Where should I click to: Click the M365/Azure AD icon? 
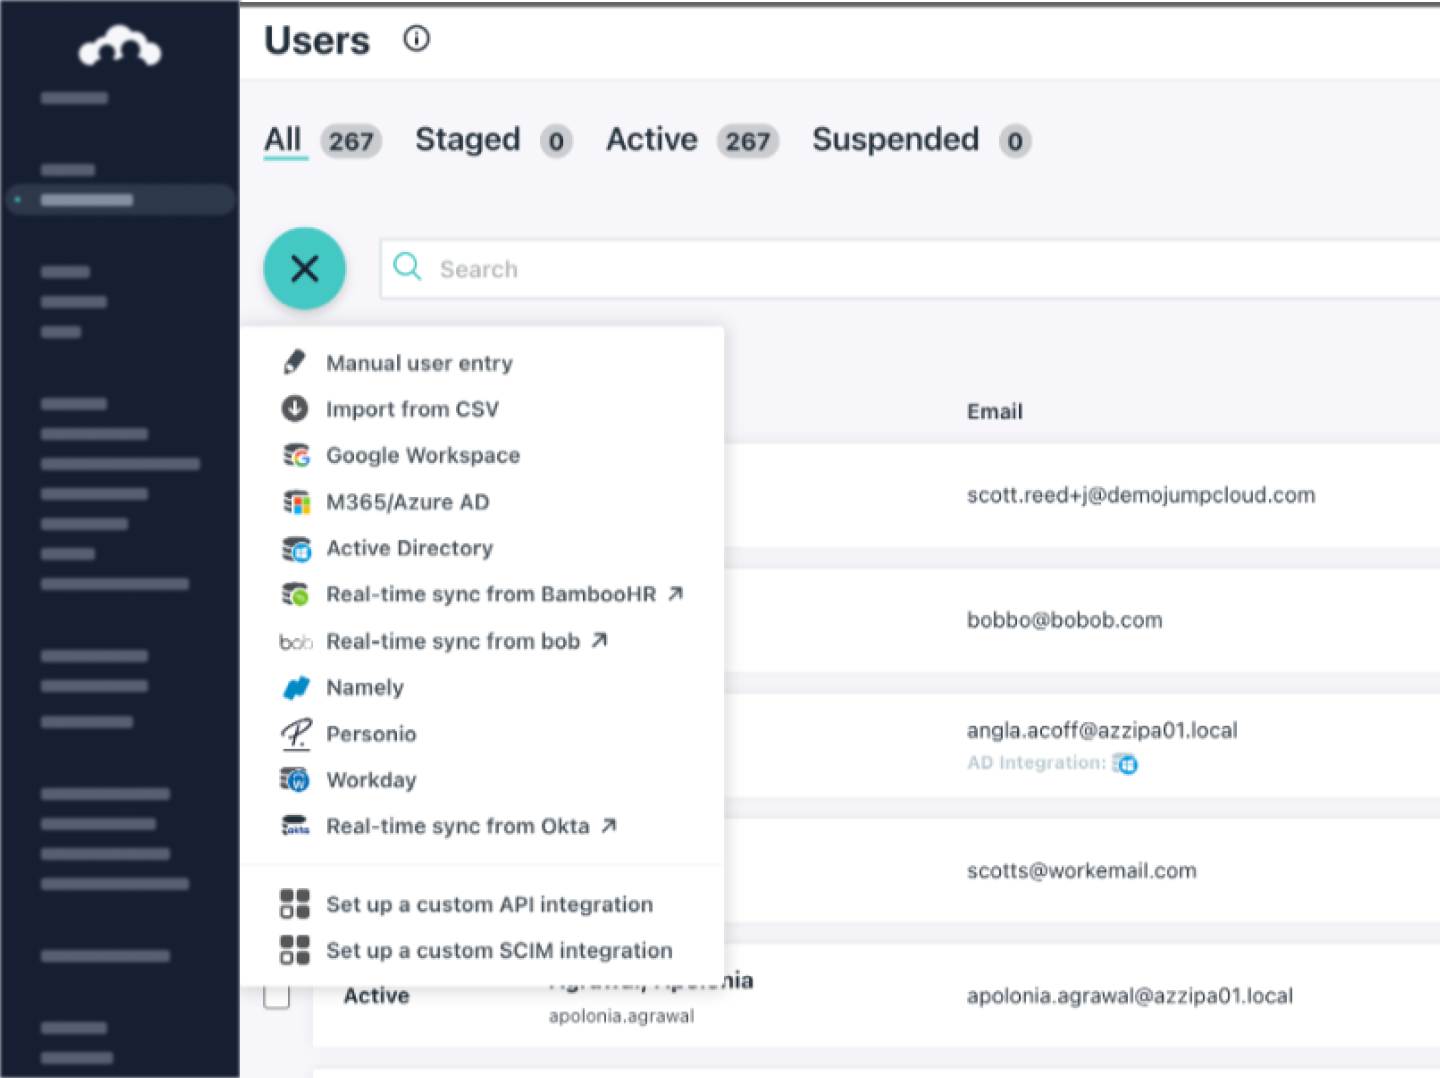[x=296, y=502]
